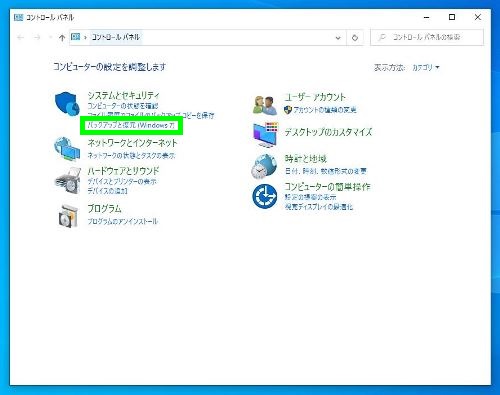Open the Network and Internet globe icon
Viewport: 500px width, 395px height.
pos(67,148)
